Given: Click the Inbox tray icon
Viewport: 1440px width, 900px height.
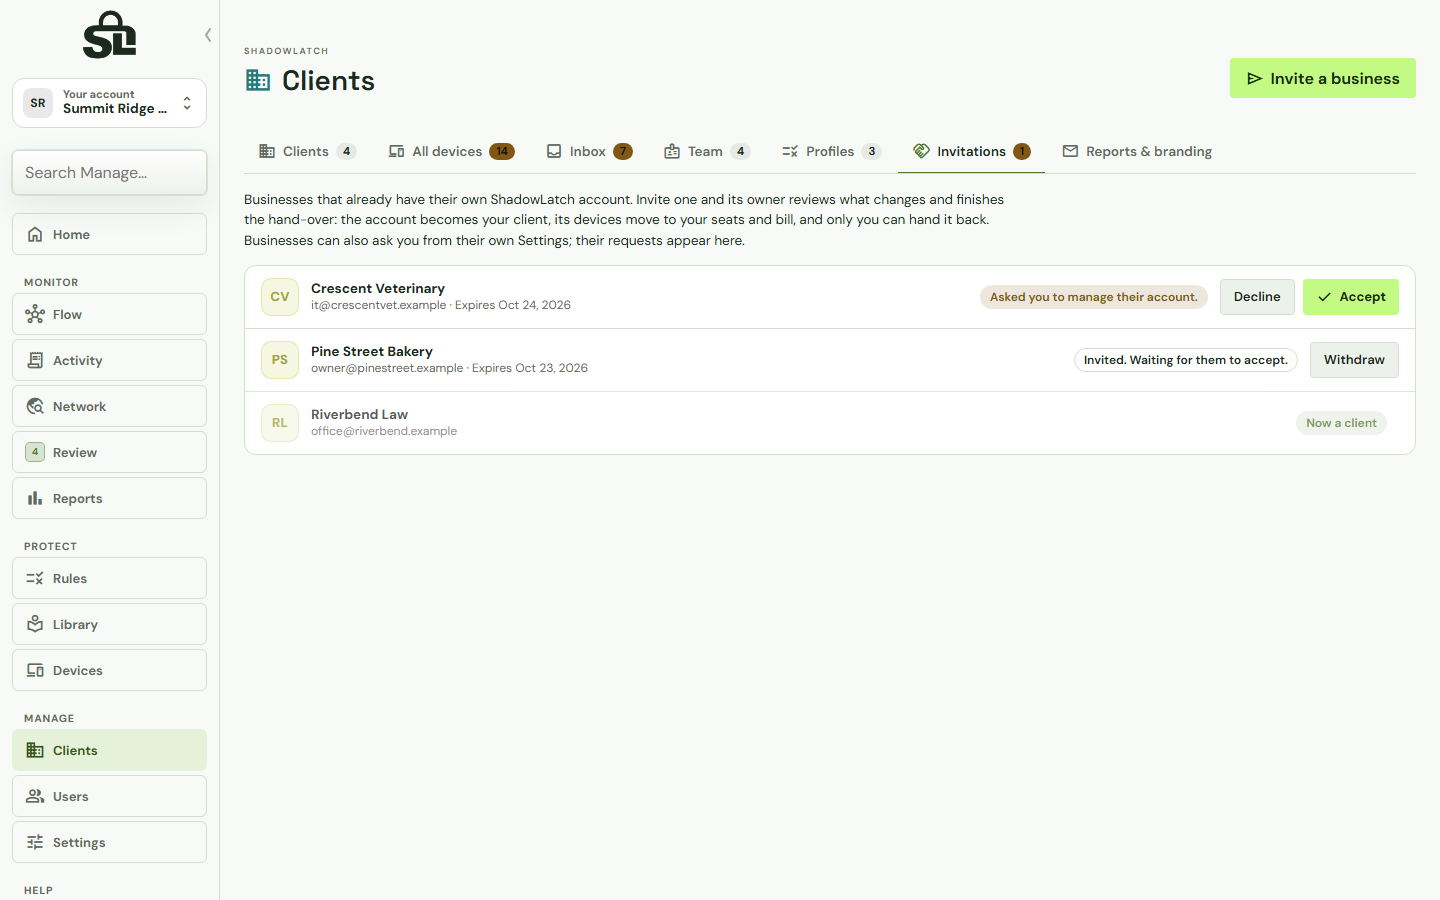Looking at the screenshot, I should point(554,151).
